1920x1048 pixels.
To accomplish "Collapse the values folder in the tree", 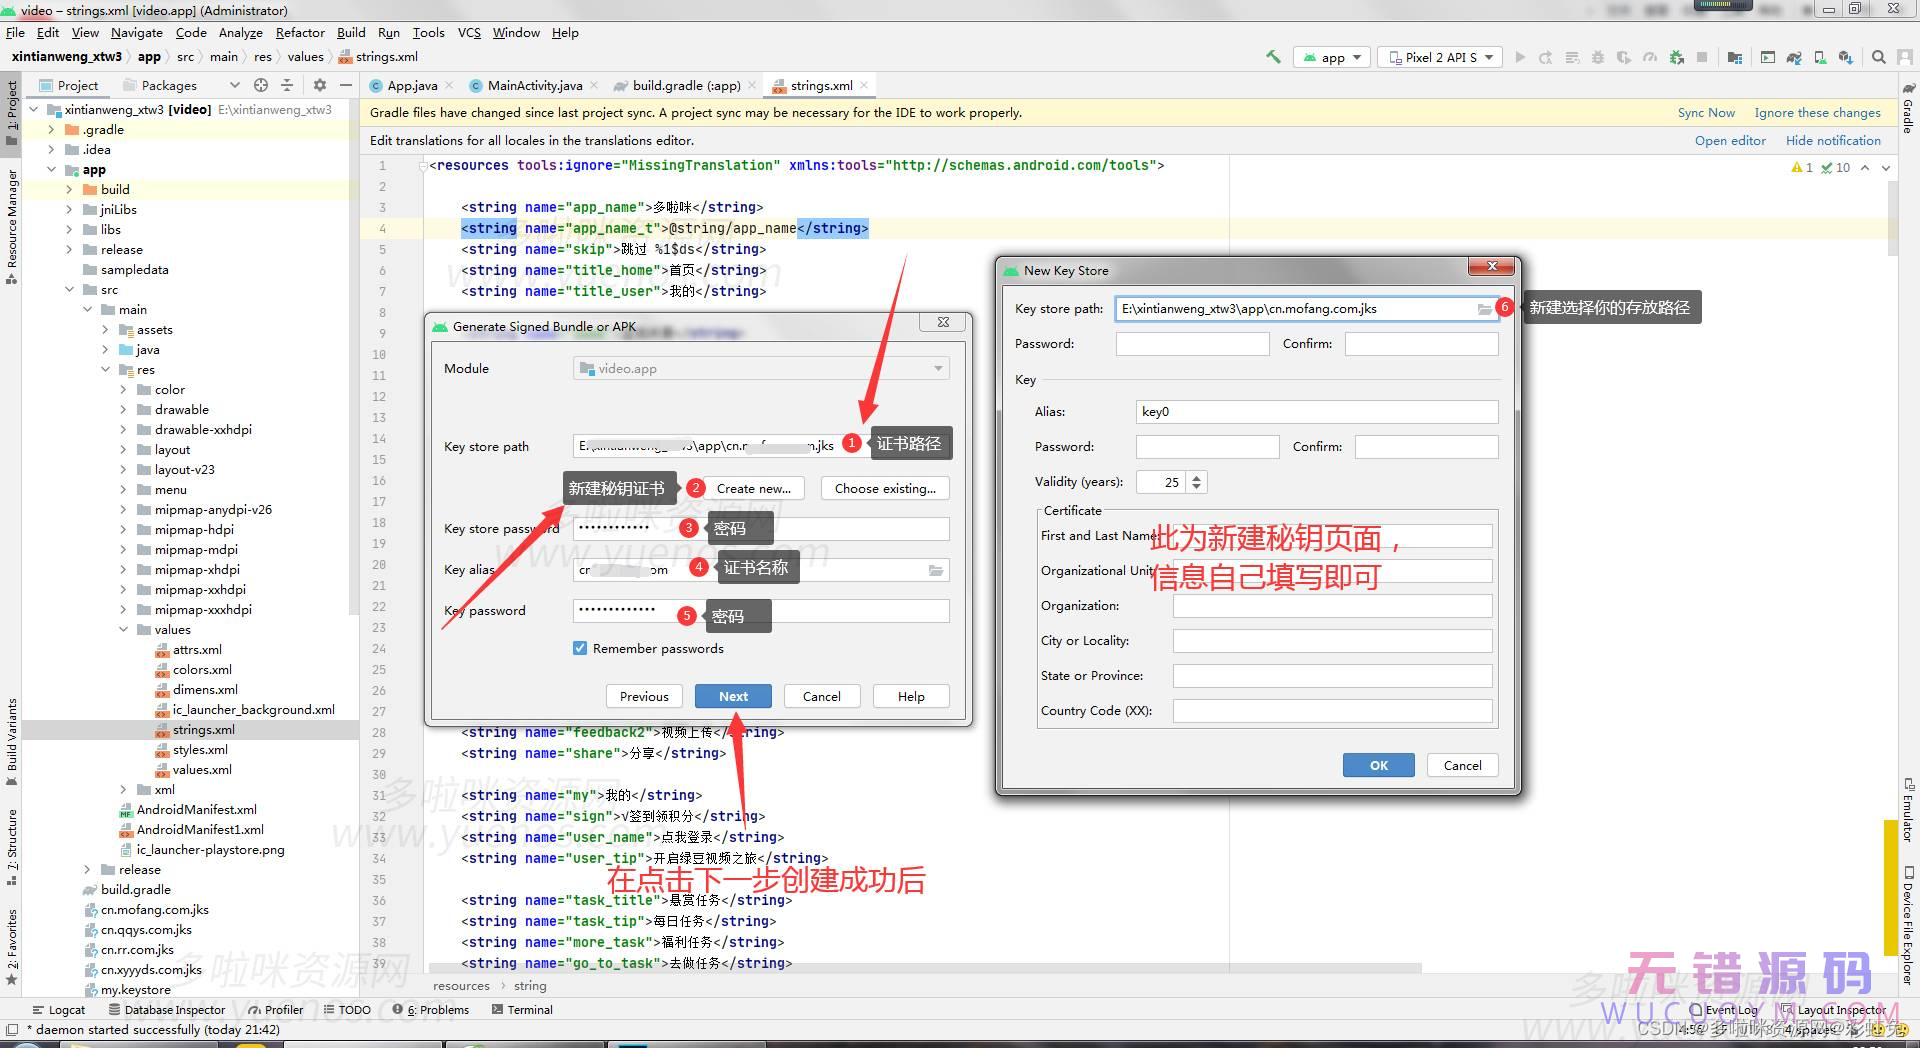I will coord(124,630).
